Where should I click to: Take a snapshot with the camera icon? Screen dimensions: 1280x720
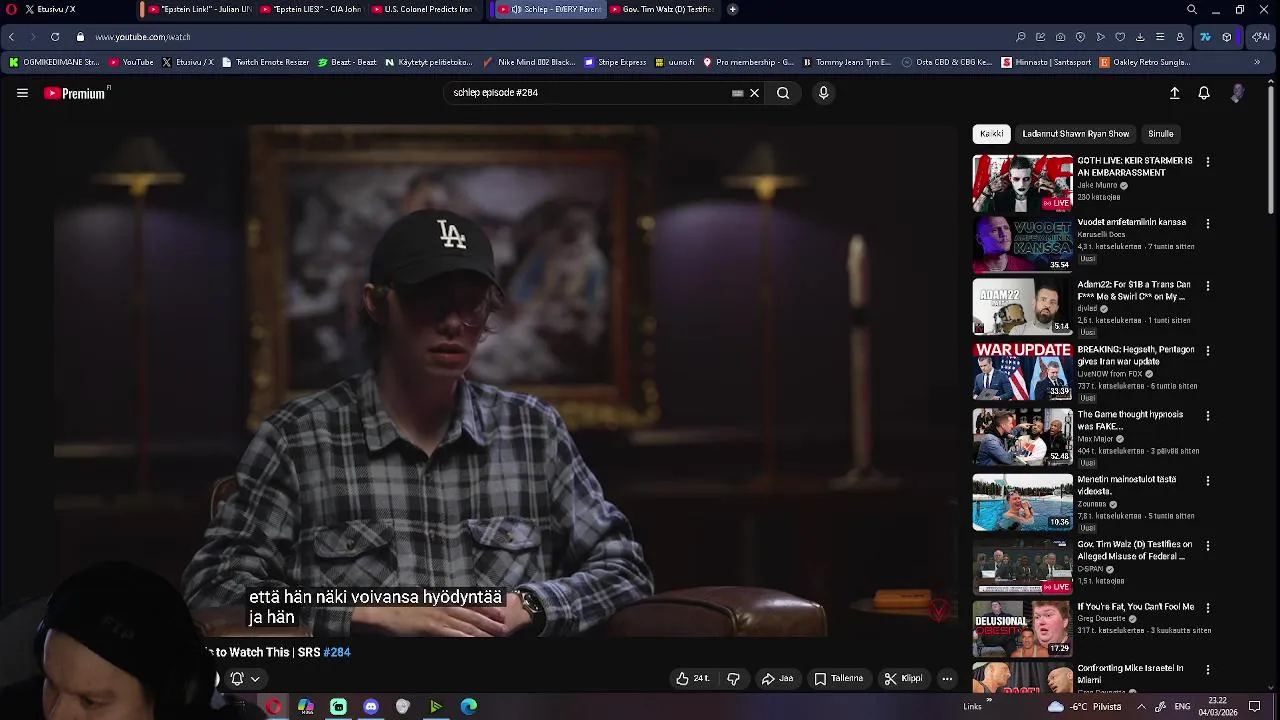1060,37
